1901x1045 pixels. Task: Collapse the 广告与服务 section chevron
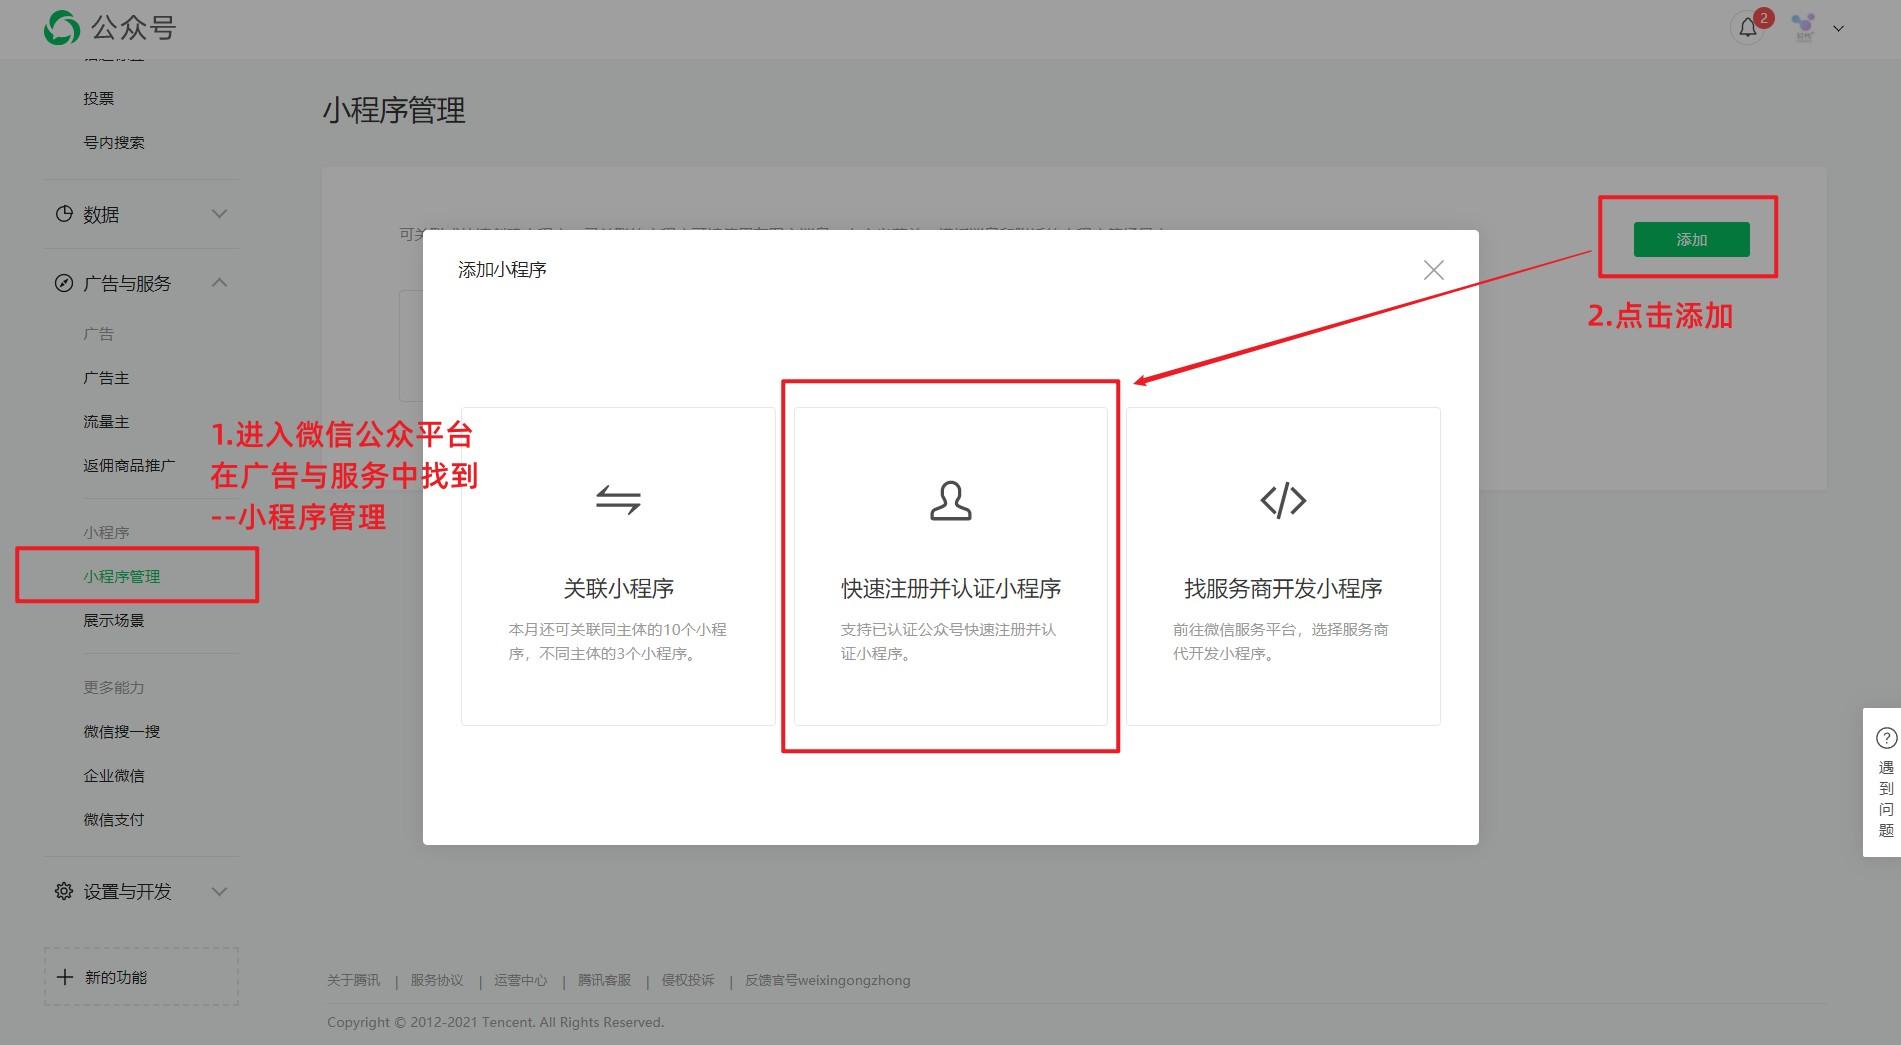click(x=220, y=283)
